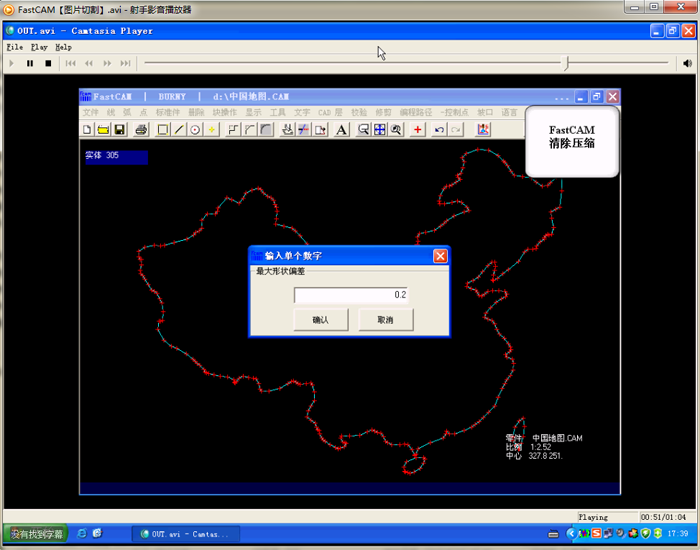700x550 pixels.
Task: Click the 00:51/01:04 time status
Action: 663,517
